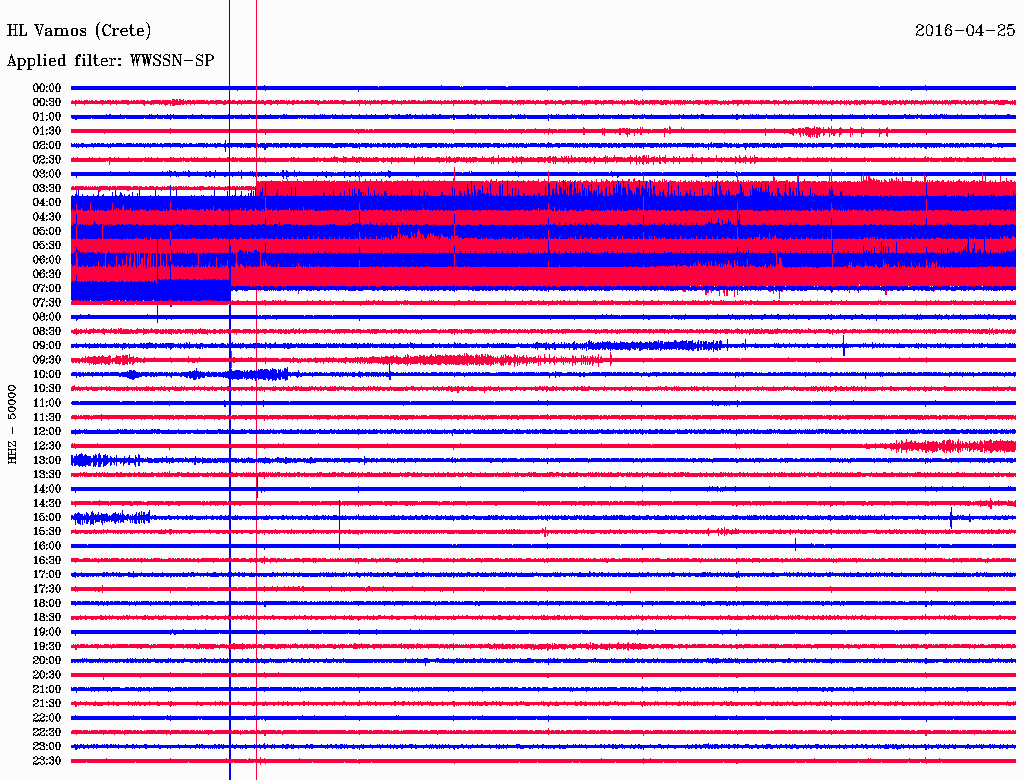This screenshot has width=1024, height=780.
Task: Select the 15:00 time label
Action: [x=46, y=517]
